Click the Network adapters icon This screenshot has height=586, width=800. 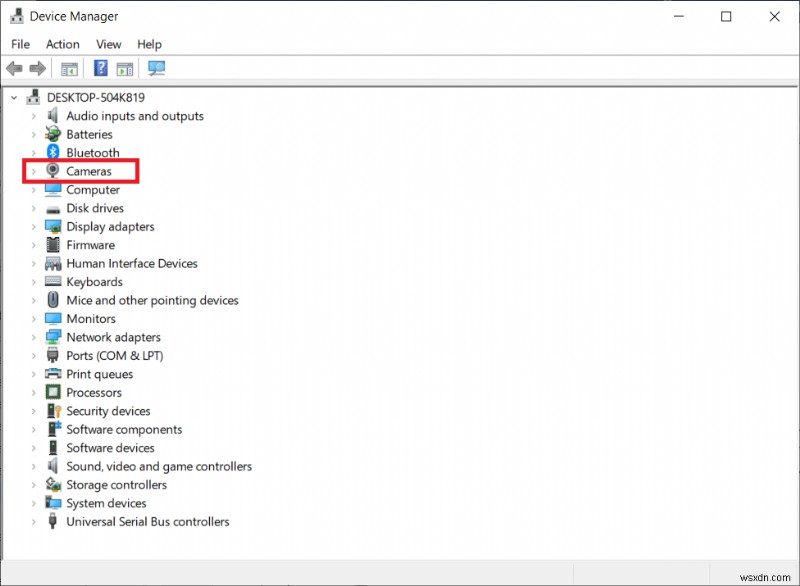pyautogui.click(x=52, y=337)
